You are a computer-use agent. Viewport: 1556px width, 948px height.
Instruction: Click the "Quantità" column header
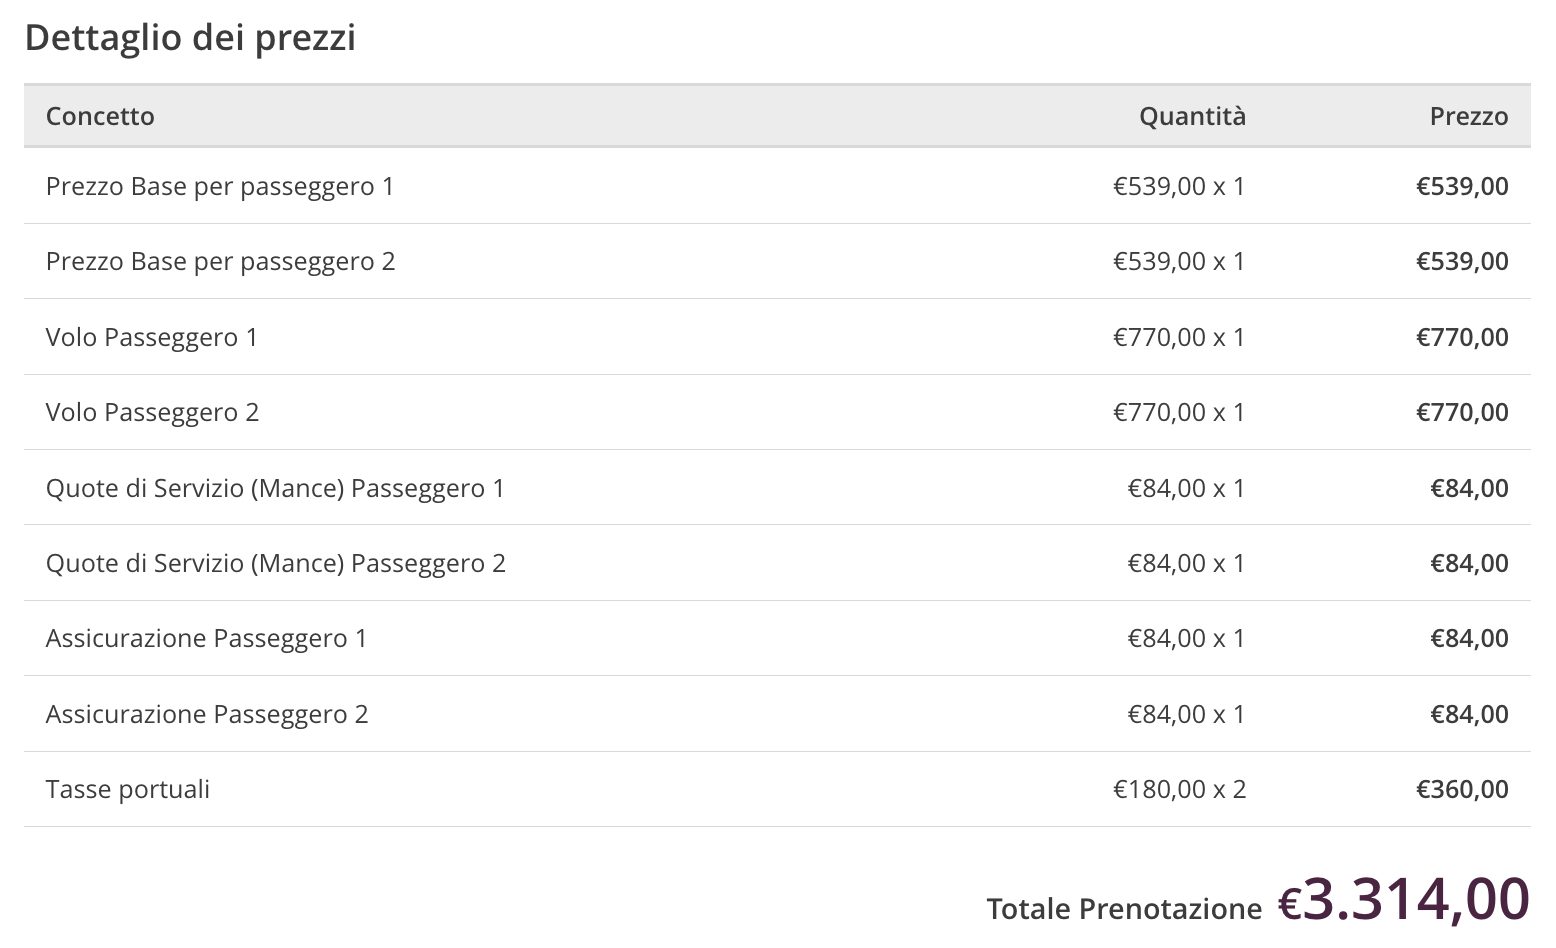coord(1192,116)
